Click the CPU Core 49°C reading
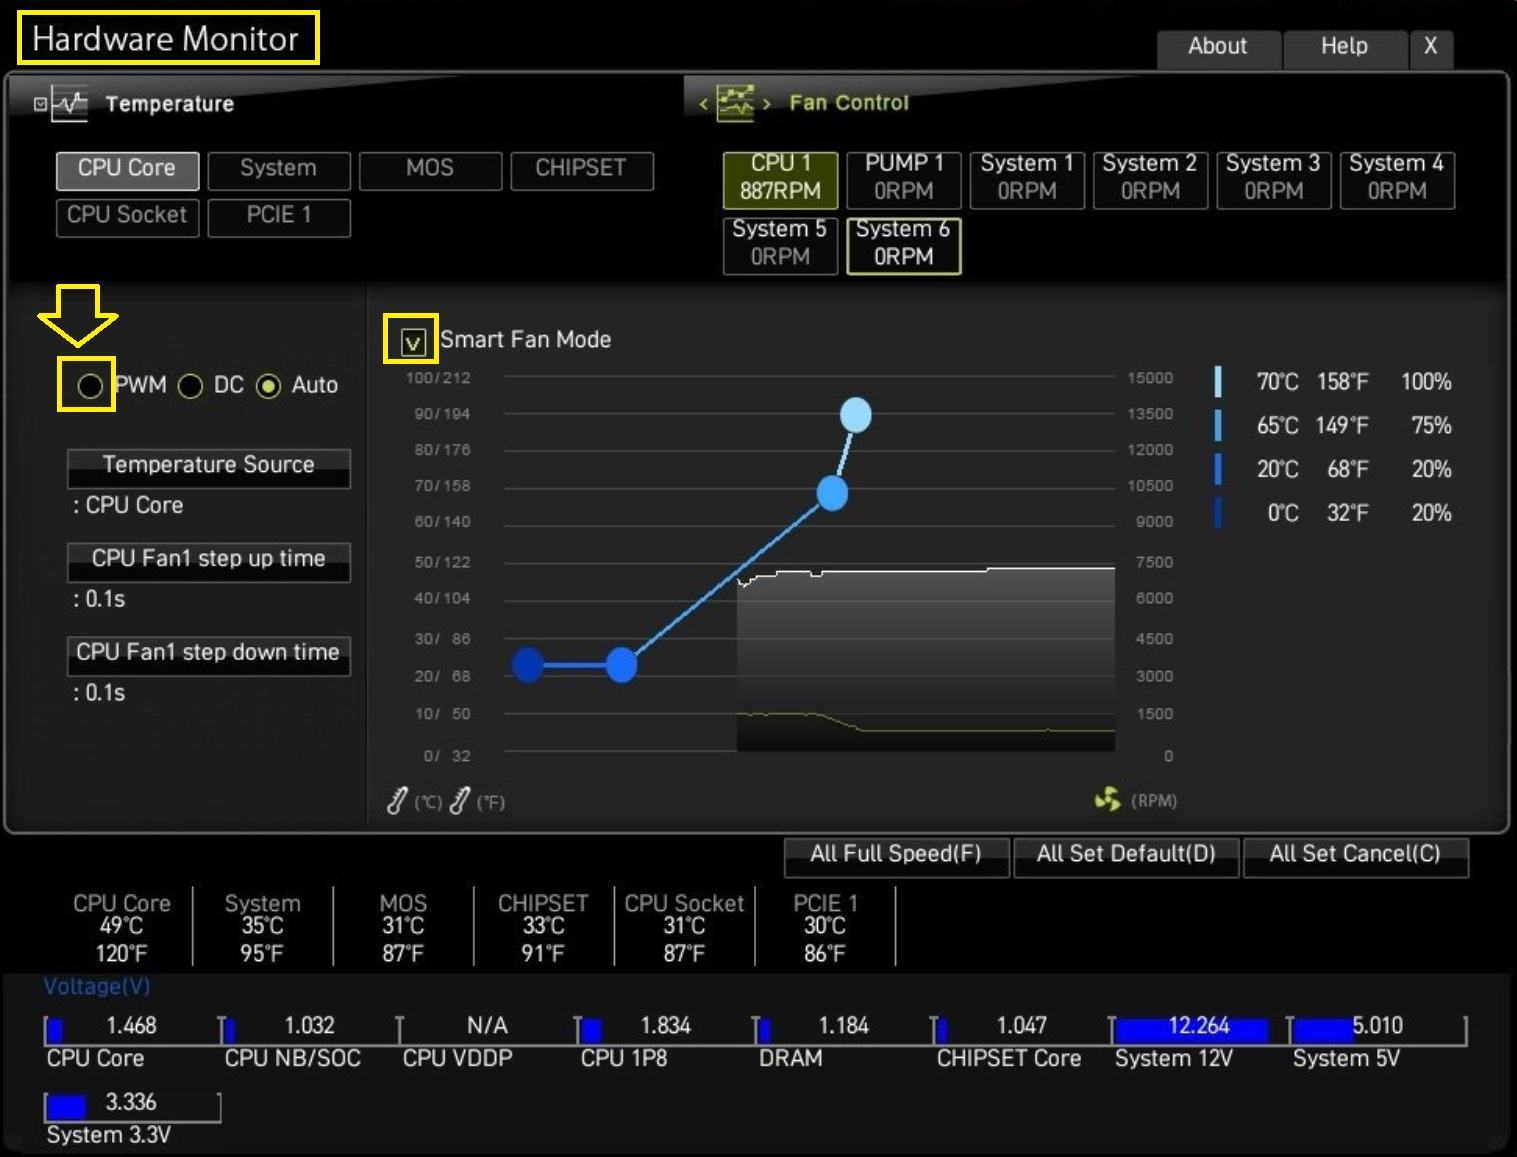The height and width of the screenshot is (1157, 1517). [122, 928]
